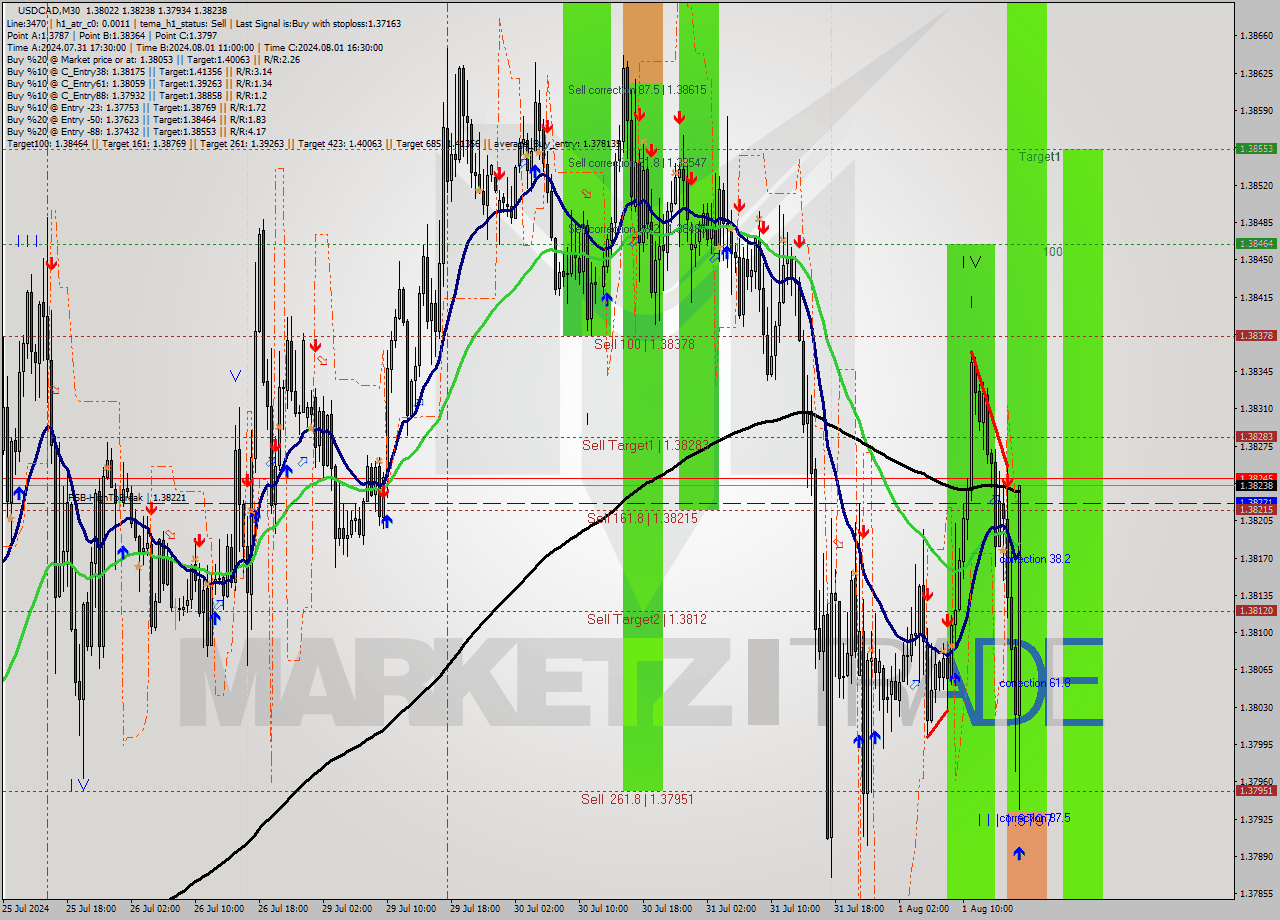
Task: Click the '26 Jul 10:00' time axis label
Action: pyautogui.click(x=218, y=909)
